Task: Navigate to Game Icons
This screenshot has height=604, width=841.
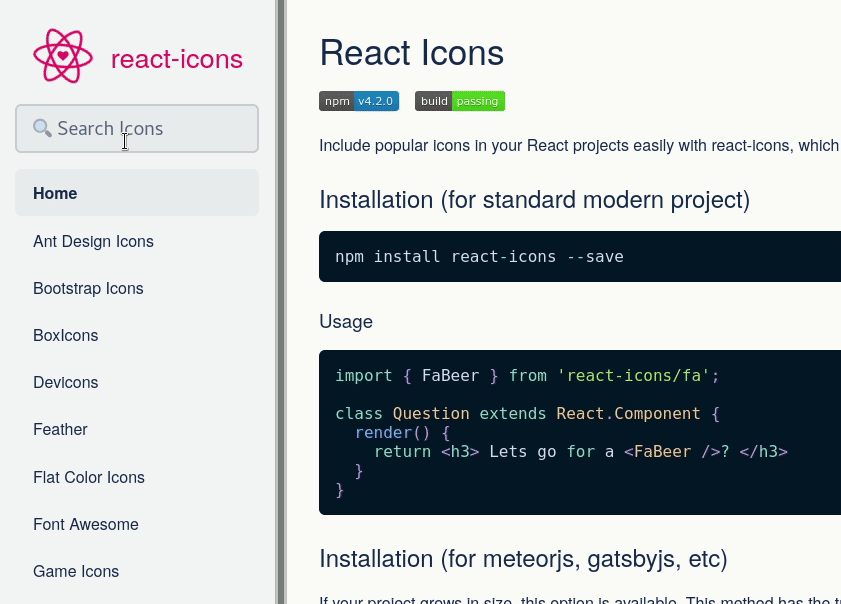Action: pos(76,571)
